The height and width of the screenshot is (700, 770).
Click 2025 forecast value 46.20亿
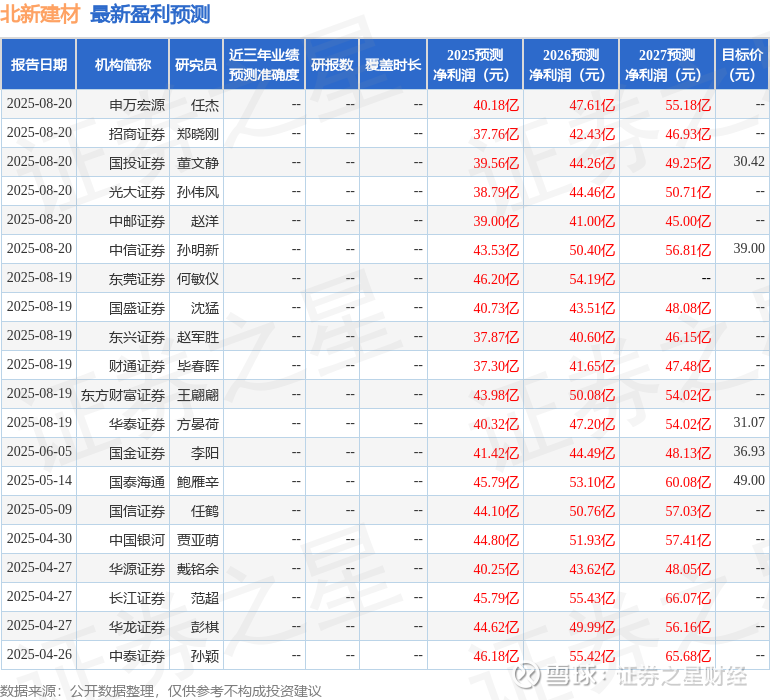(495, 279)
